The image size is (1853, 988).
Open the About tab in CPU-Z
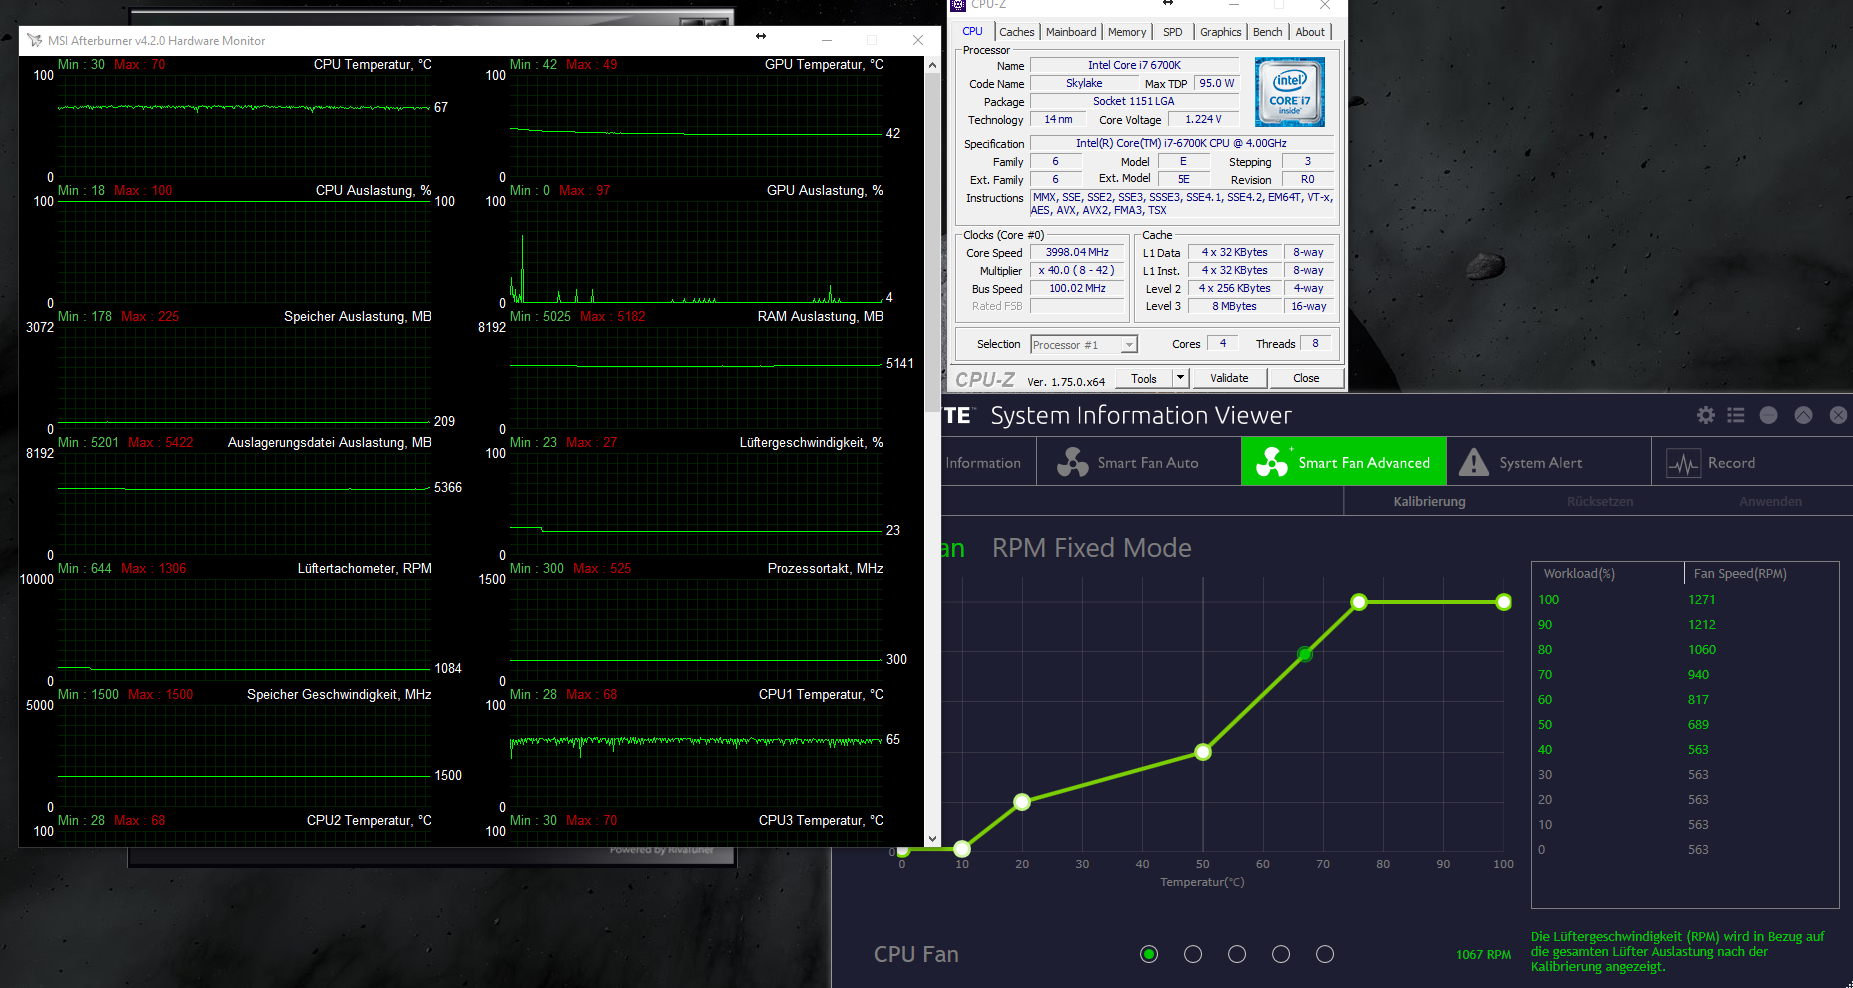[1310, 32]
